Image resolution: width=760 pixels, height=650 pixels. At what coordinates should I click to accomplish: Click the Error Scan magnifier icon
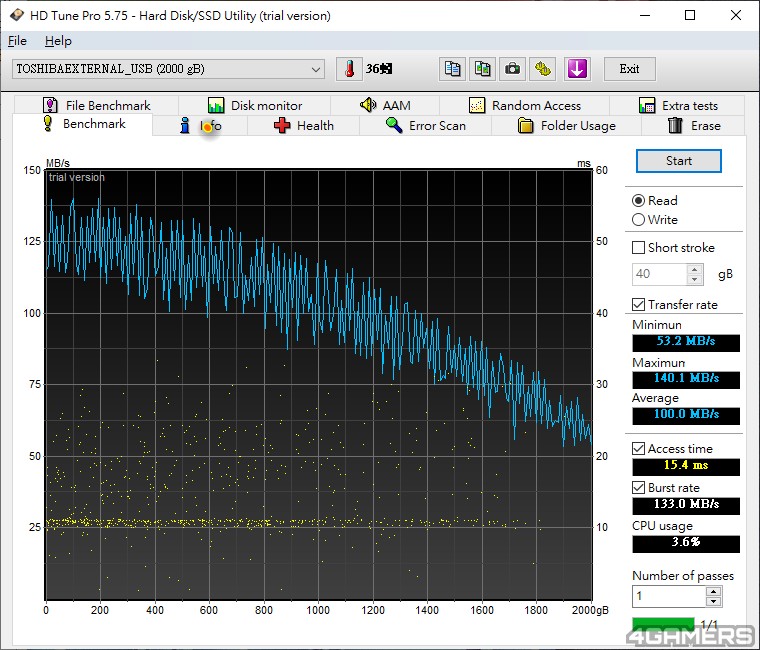click(x=394, y=125)
